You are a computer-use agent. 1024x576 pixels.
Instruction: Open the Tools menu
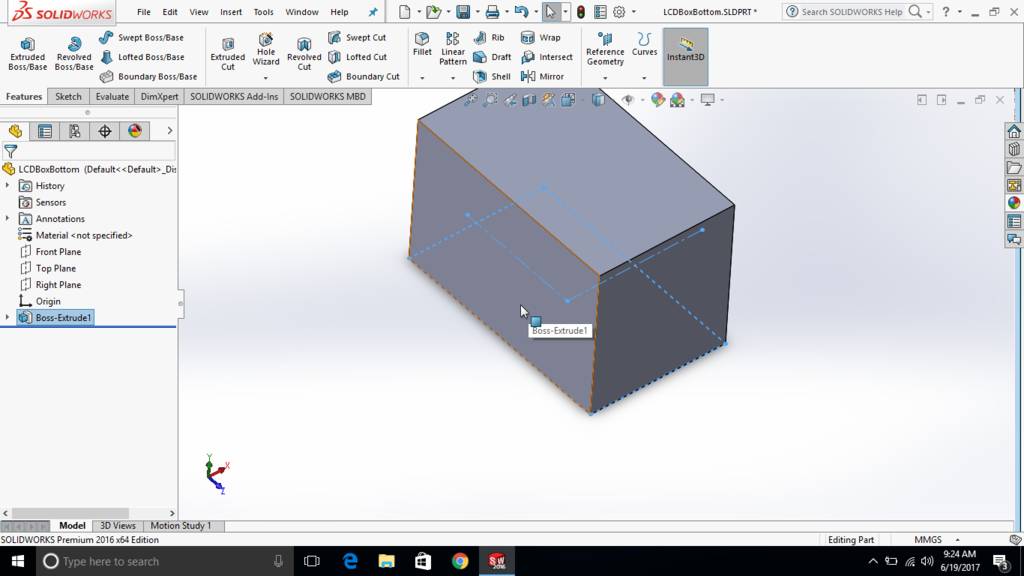(263, 12)
